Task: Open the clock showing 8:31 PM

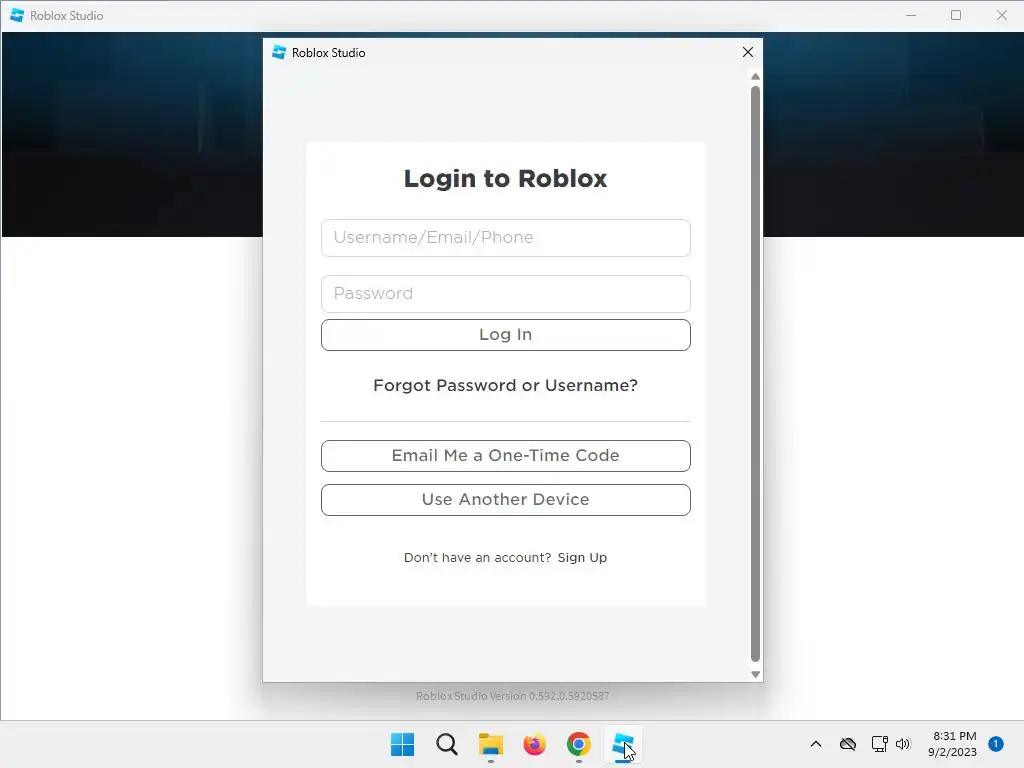Action: pyautogui.click(x=953, y=744)
